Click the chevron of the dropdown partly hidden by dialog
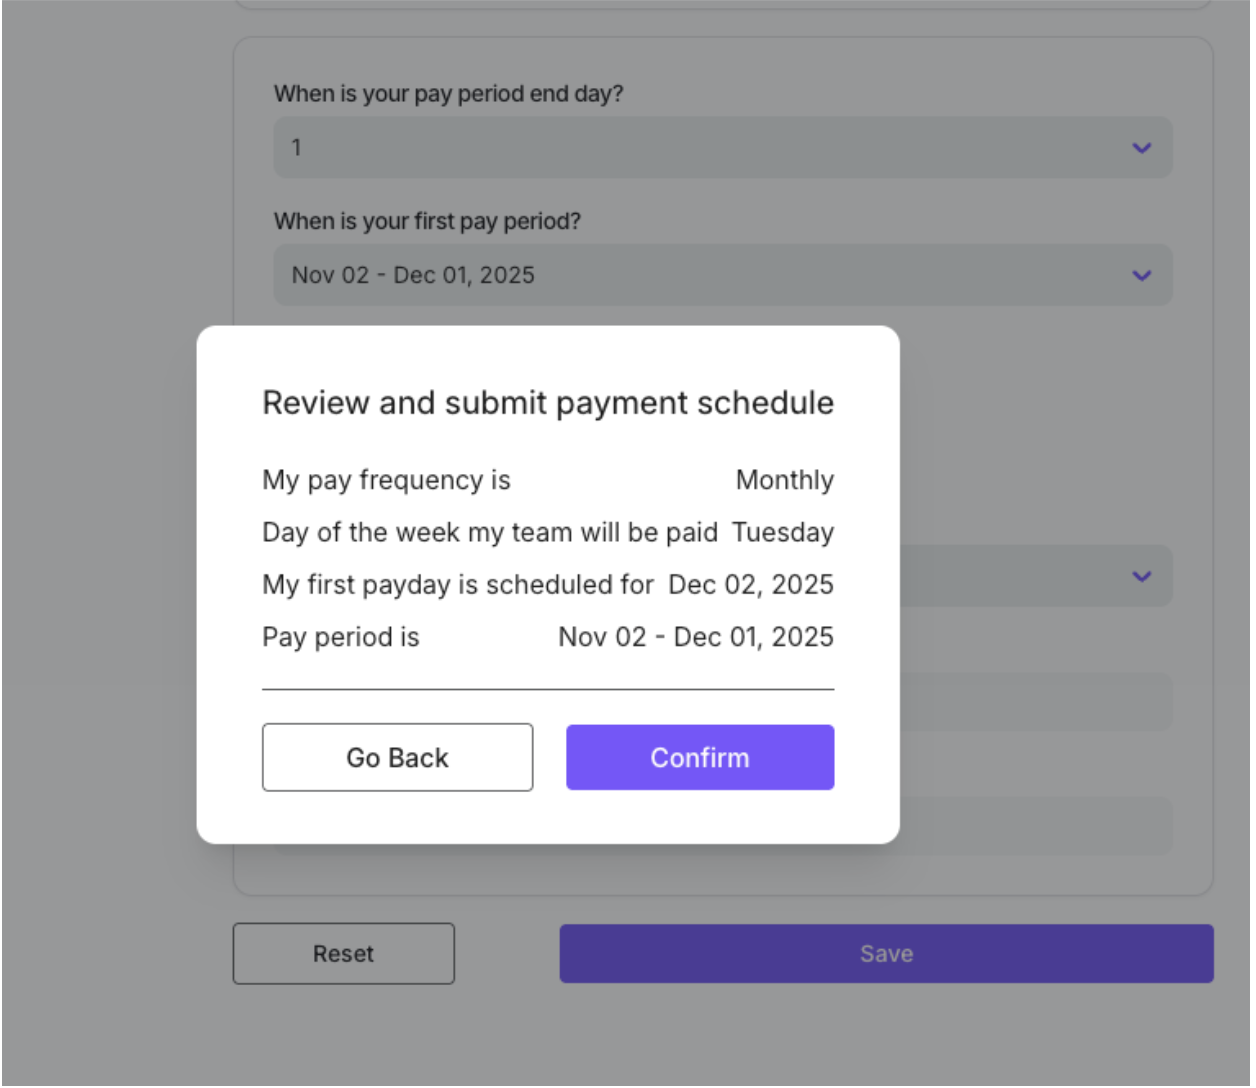This screenshot has height=1088, width=1256. pyautogui.click(x=1141, y=576)
